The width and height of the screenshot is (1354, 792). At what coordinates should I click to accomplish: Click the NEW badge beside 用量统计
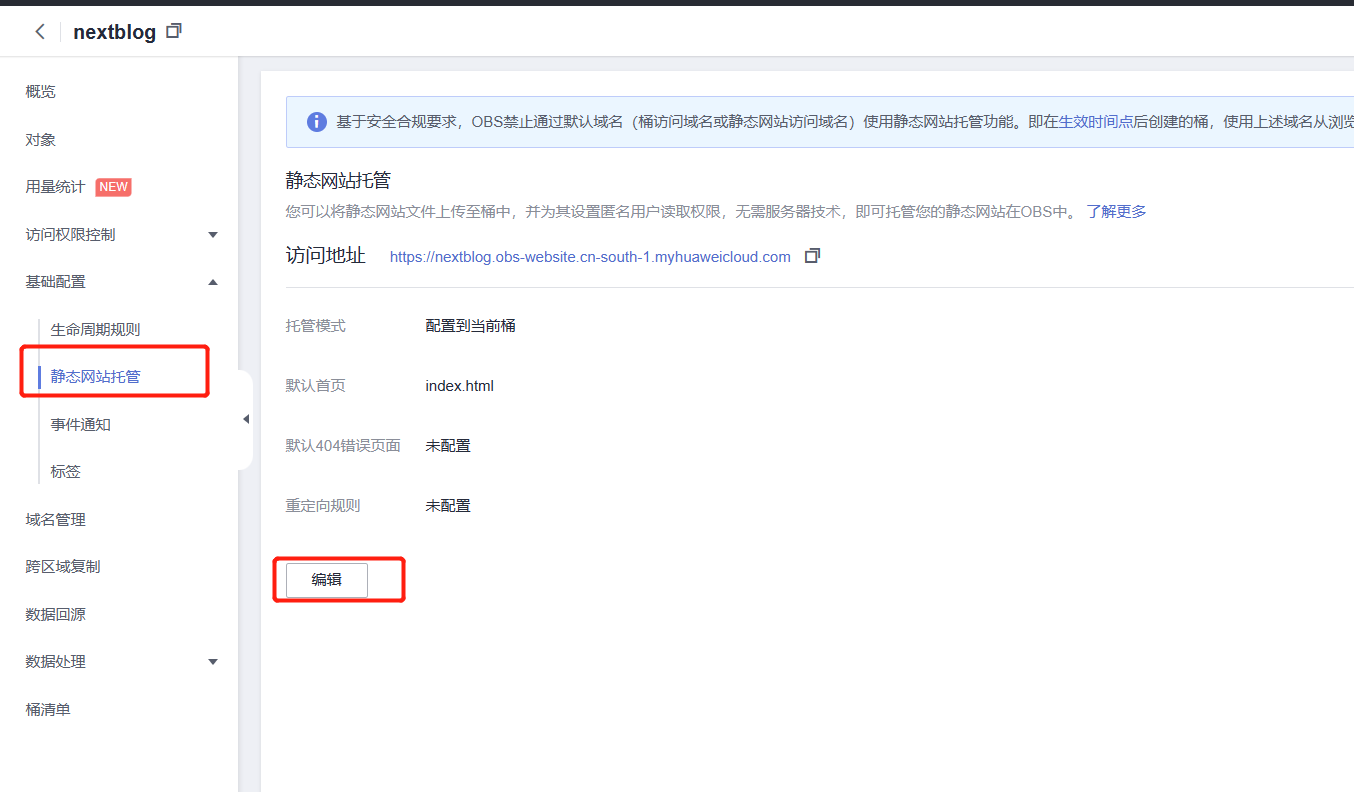(x=113, y=187)
